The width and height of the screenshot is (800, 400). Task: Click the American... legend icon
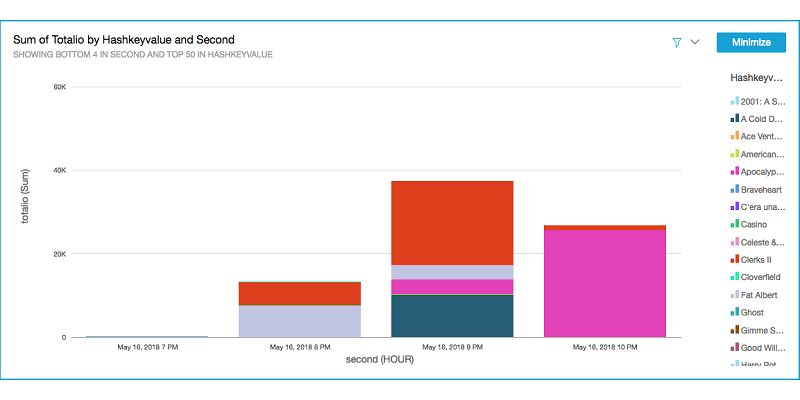[x=735, y=154]
